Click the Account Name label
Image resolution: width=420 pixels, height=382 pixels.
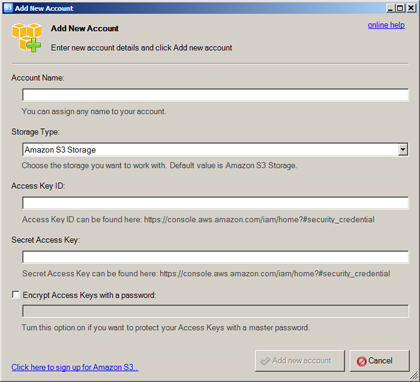[38, 78]
